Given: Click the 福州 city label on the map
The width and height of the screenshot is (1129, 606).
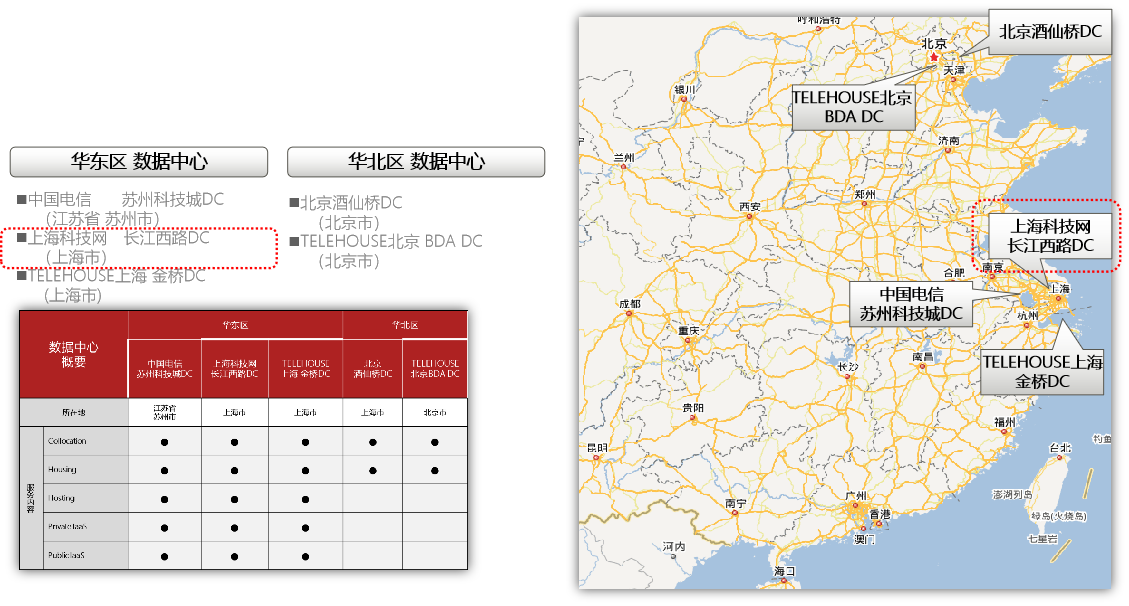Looking at the screenshot, I should pos(1004,422).
